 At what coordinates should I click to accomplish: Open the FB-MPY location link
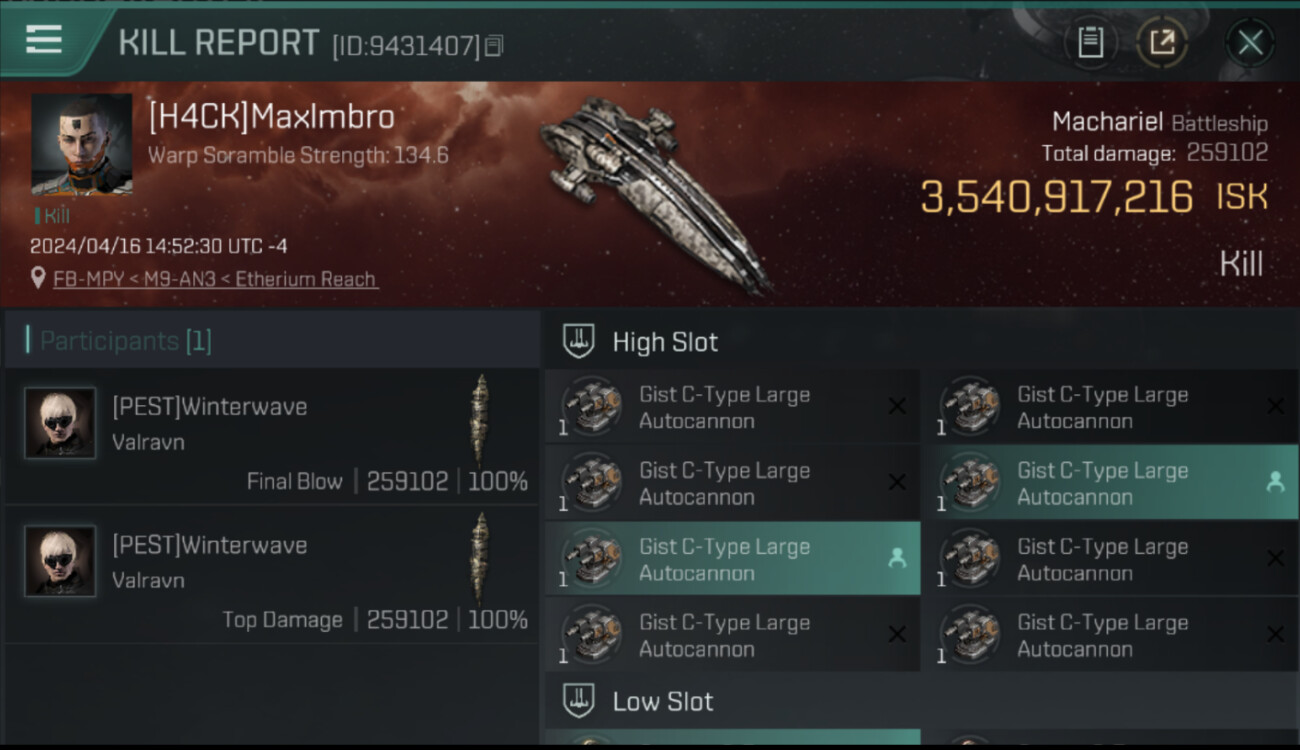(x=214, y=279)
